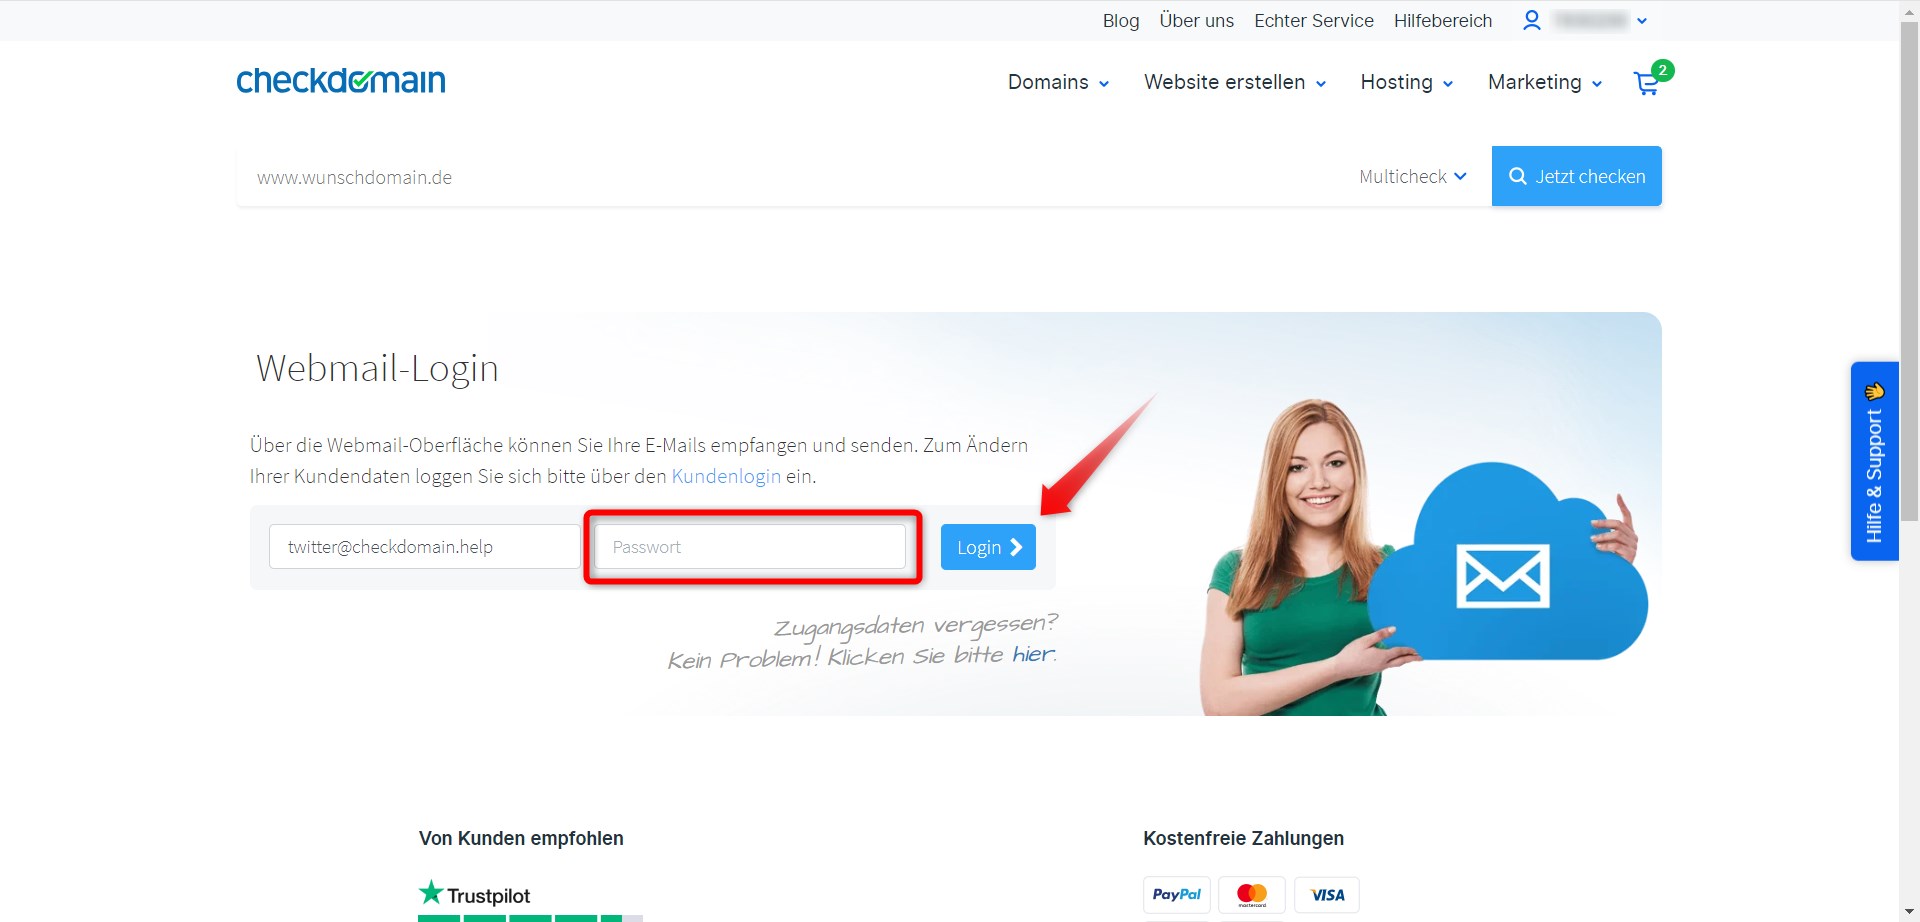The height and width of the screenshot is (922, 1920).
Task: Open the Multicheck dropdown
Action: pyautogui.click(x=1413, y=176)
